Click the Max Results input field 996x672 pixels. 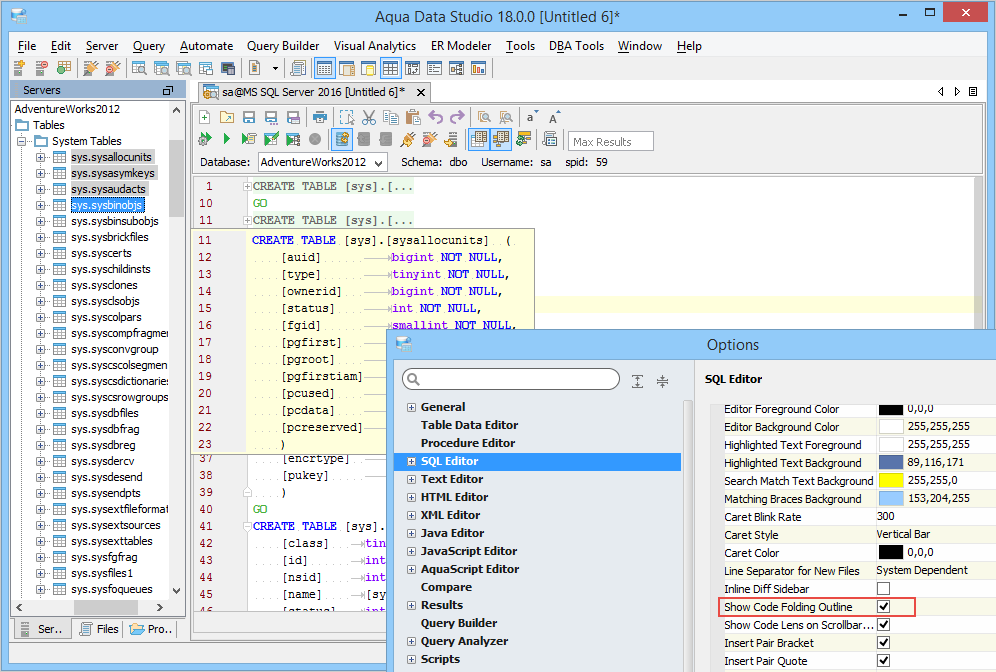(611, 141)
